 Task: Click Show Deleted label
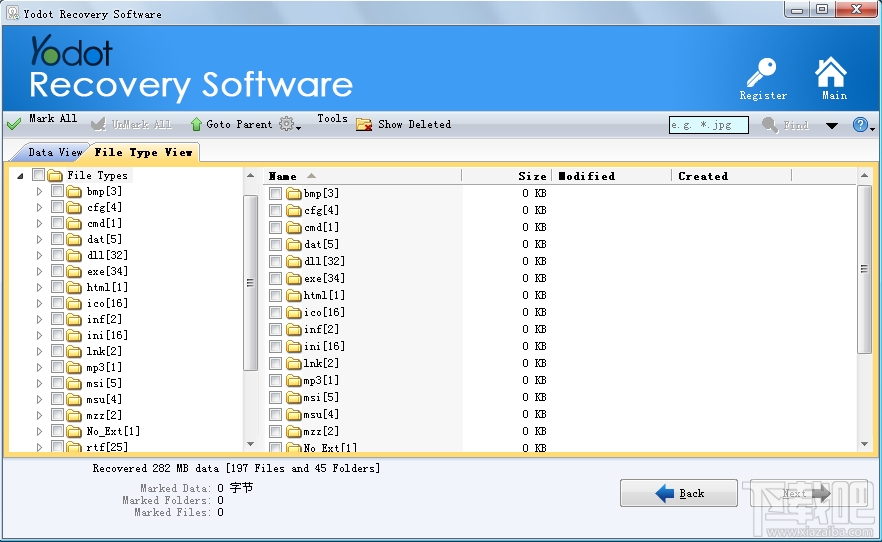point(415,124)
